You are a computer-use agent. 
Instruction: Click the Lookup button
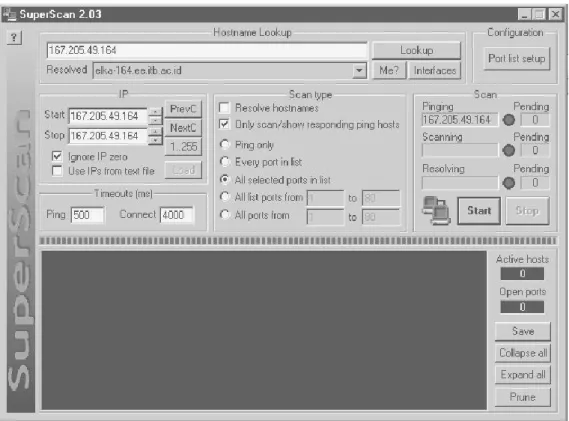pyautogui.click(x=417, y=50)
